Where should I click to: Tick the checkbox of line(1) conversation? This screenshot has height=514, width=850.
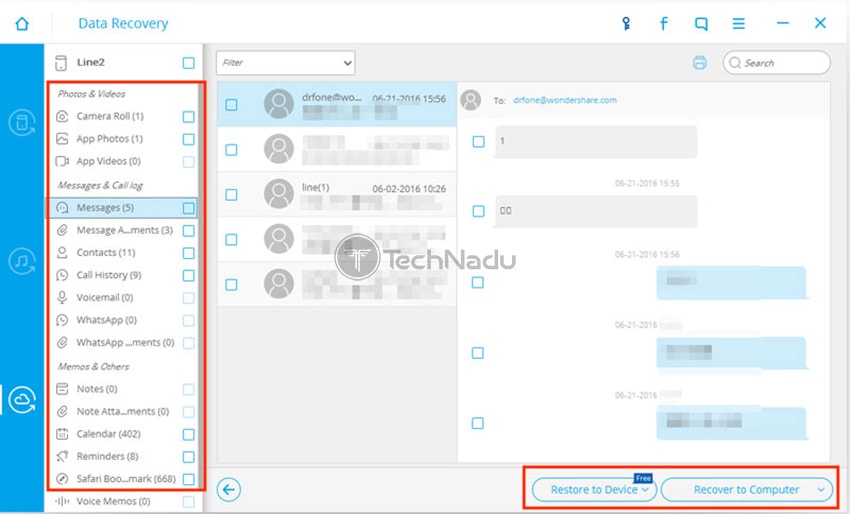click(231, 195)
